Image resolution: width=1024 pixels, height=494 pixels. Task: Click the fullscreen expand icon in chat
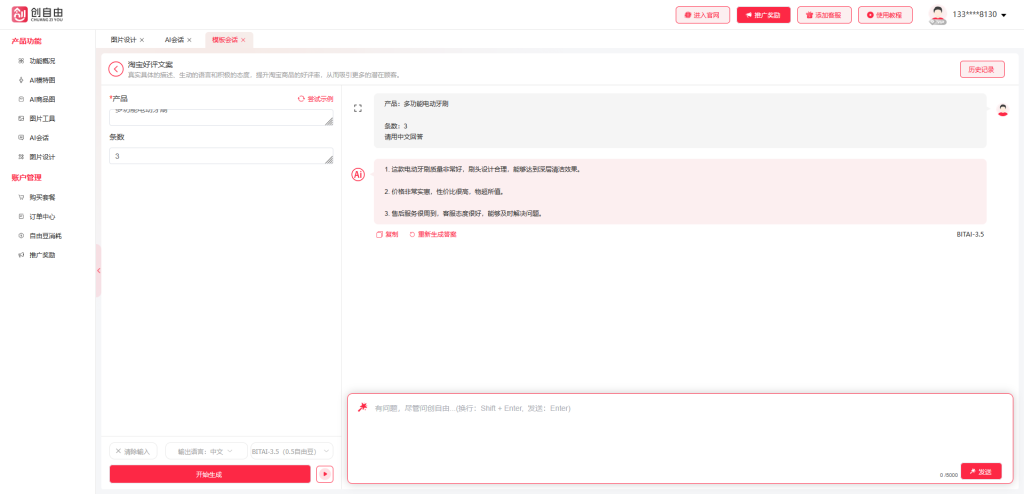(358, 108)
